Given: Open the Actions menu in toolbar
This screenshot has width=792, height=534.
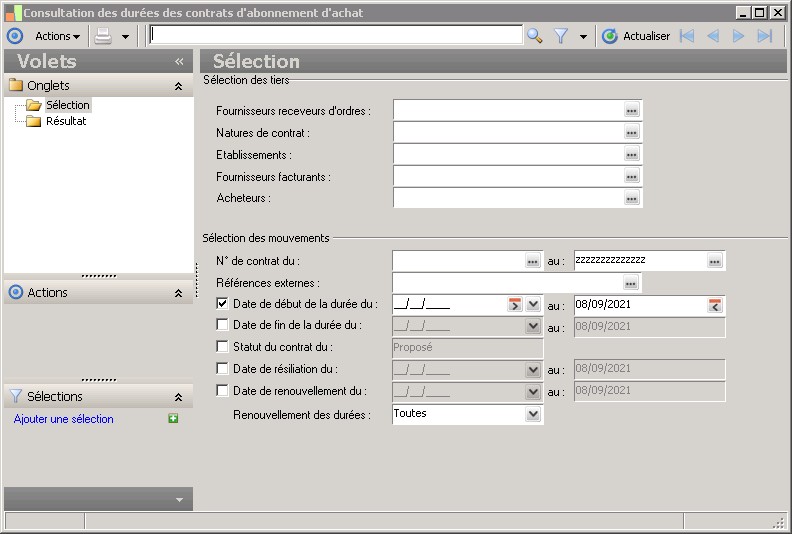Looking at the screenshot, I should coord(57,36).
